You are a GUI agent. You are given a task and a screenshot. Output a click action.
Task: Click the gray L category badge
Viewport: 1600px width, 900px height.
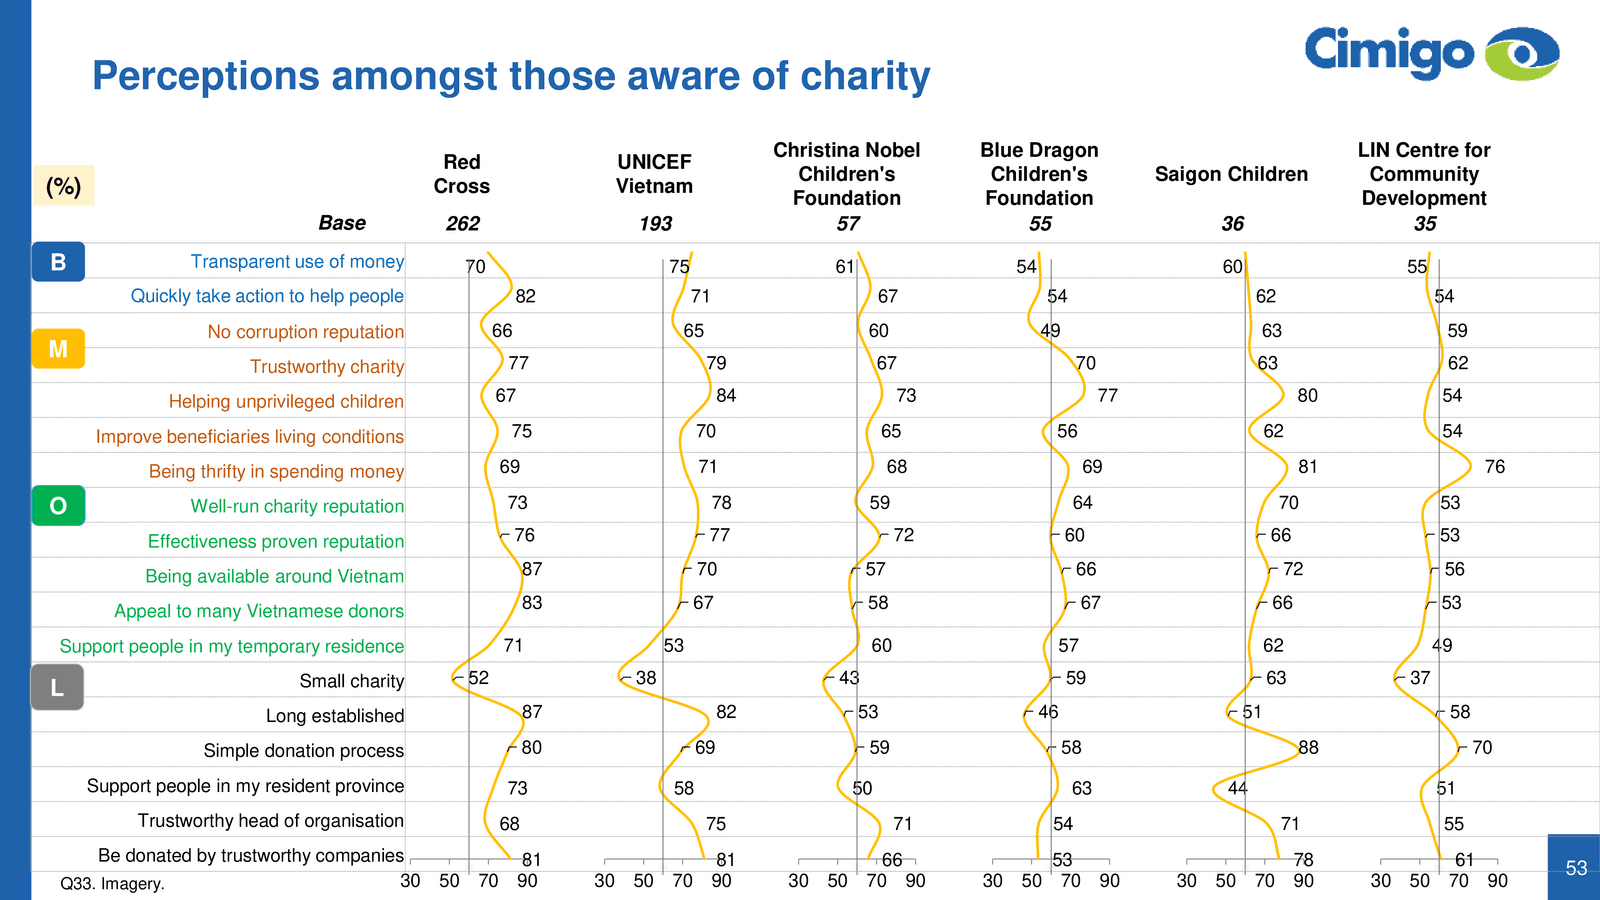click(x=57, y=688)
